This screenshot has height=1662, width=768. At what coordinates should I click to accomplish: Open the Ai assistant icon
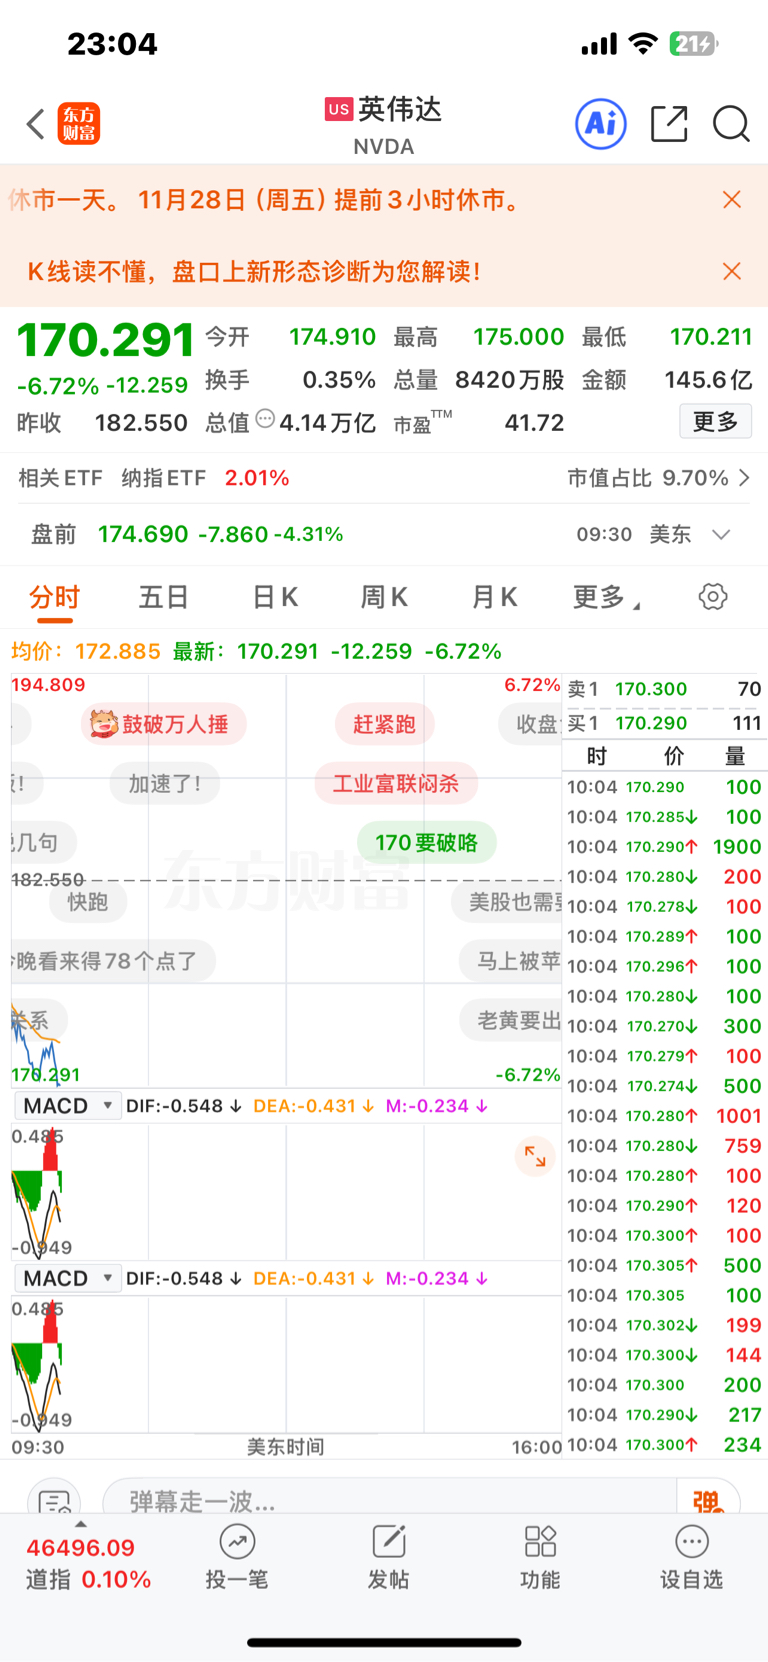[x=601, y=124]
